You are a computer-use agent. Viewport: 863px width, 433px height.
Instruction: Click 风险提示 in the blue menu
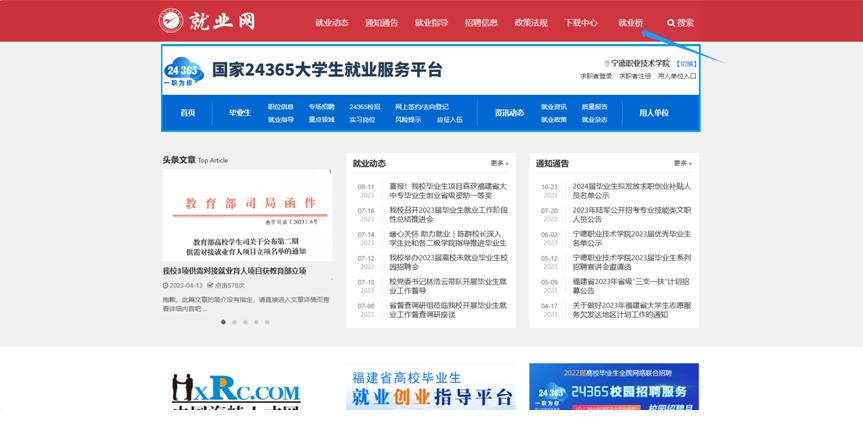click(408, 119)
